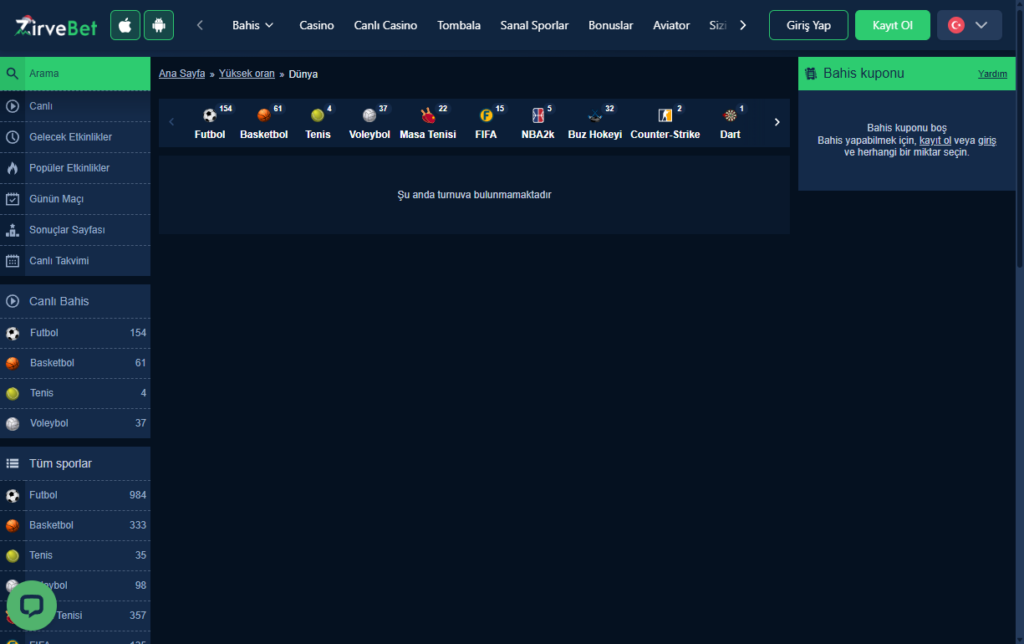Select Masa Tenisi in the sports carousel
Viewport: 1024px width, 644px height.
tap(428, 123)
